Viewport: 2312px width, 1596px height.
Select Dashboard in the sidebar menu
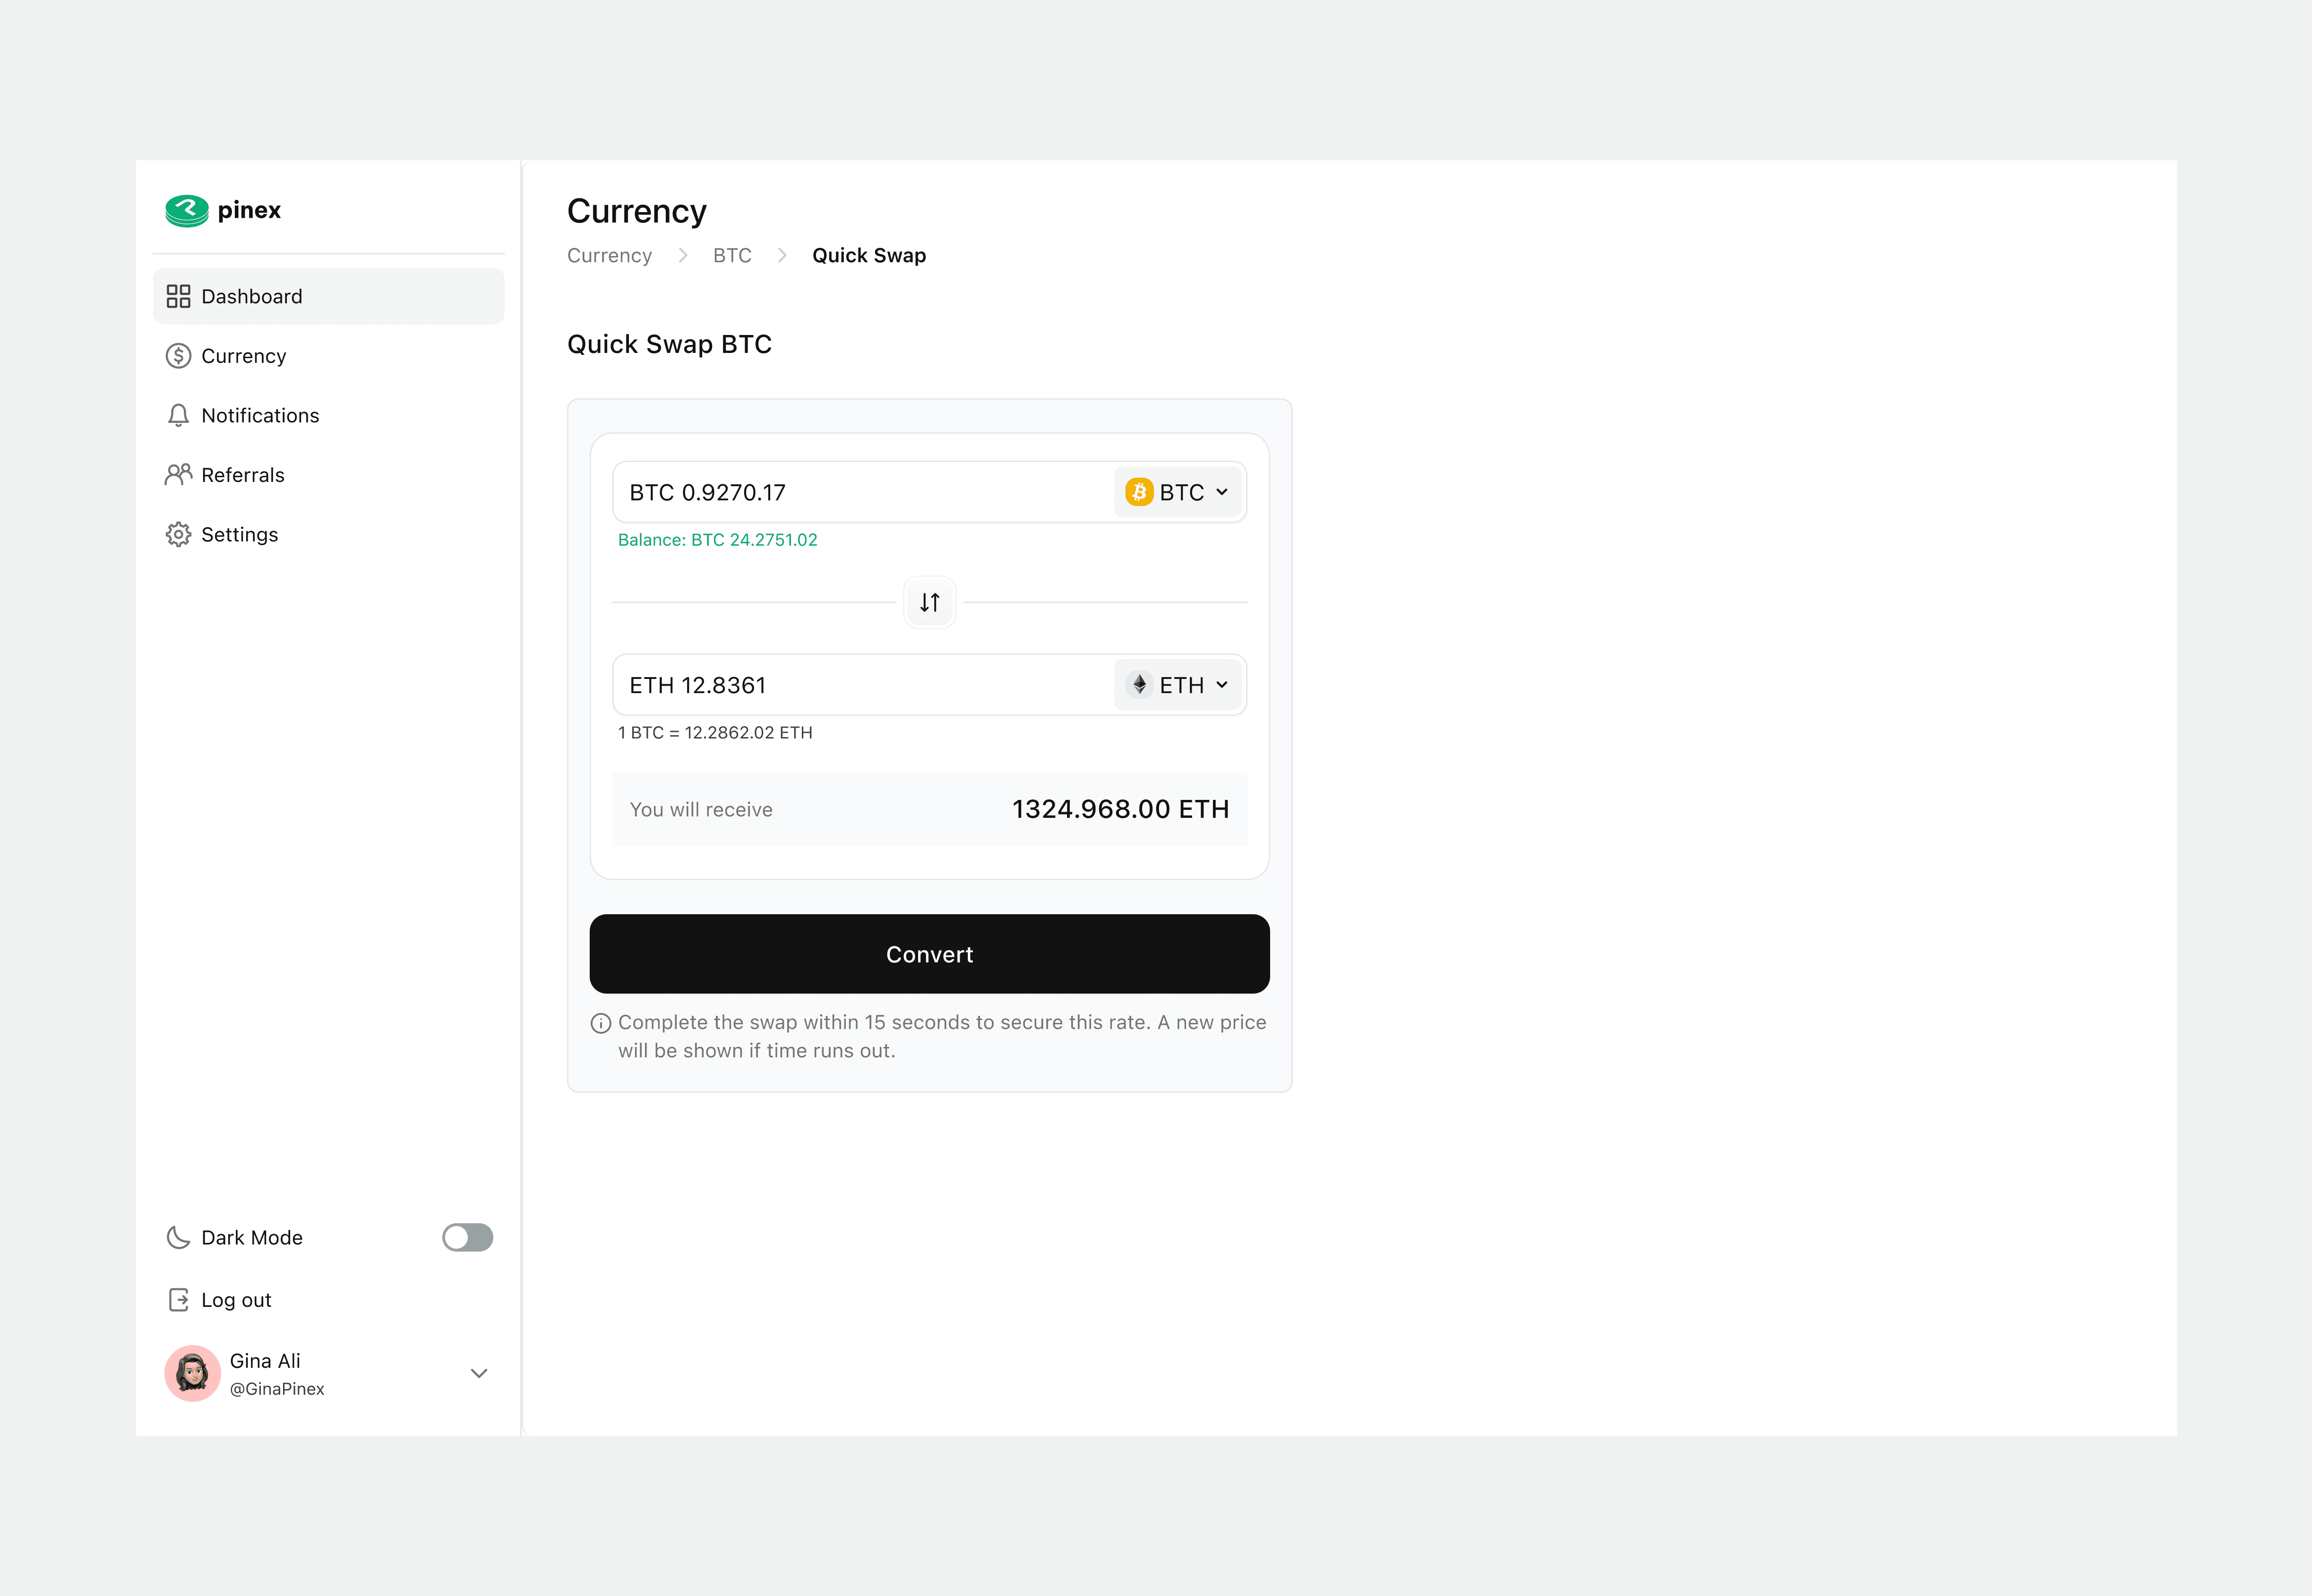point(251,296)
